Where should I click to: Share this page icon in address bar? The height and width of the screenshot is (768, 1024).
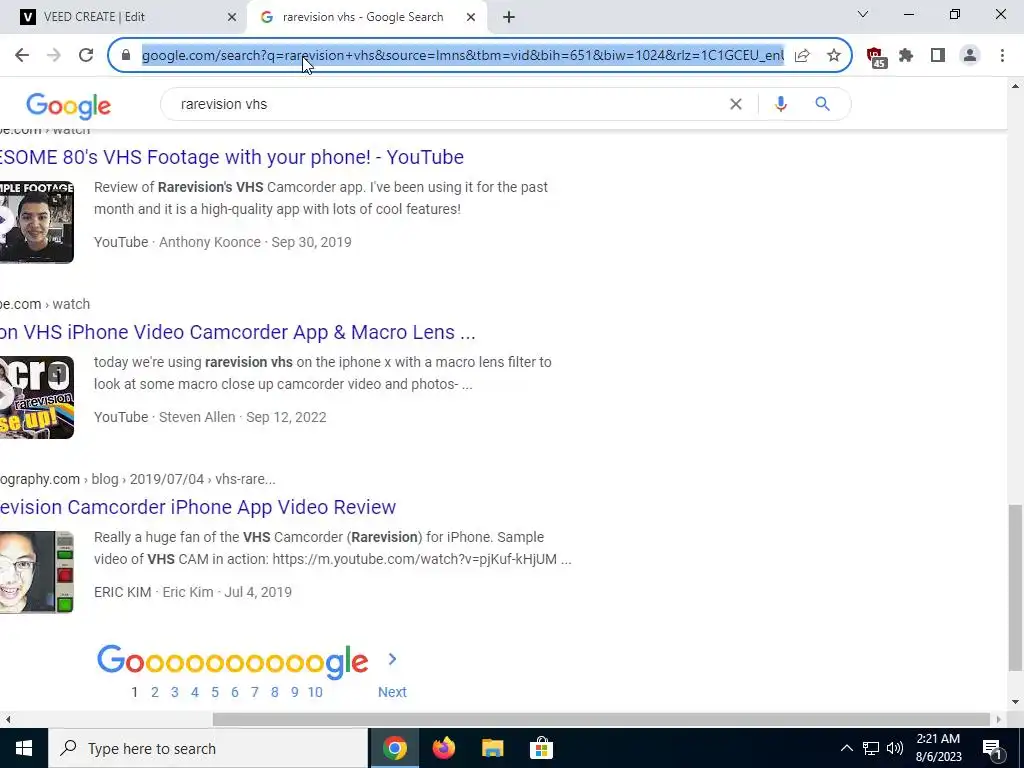[x=802, y=55]
